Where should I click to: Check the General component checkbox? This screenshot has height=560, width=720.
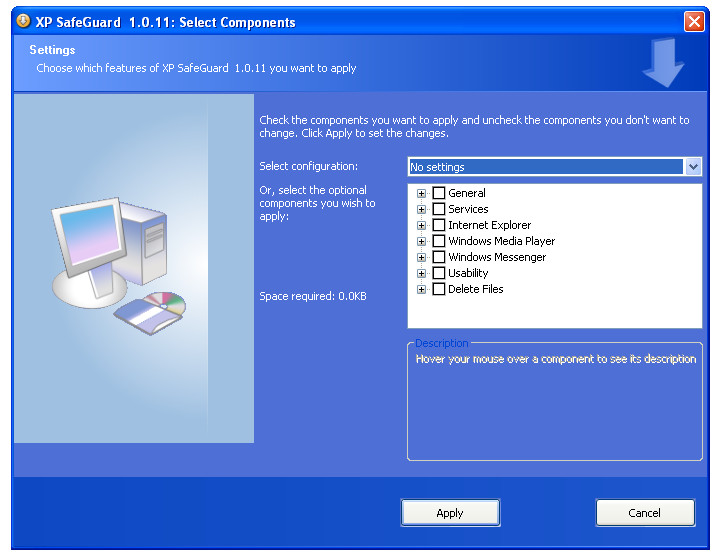tap(439, 193)
